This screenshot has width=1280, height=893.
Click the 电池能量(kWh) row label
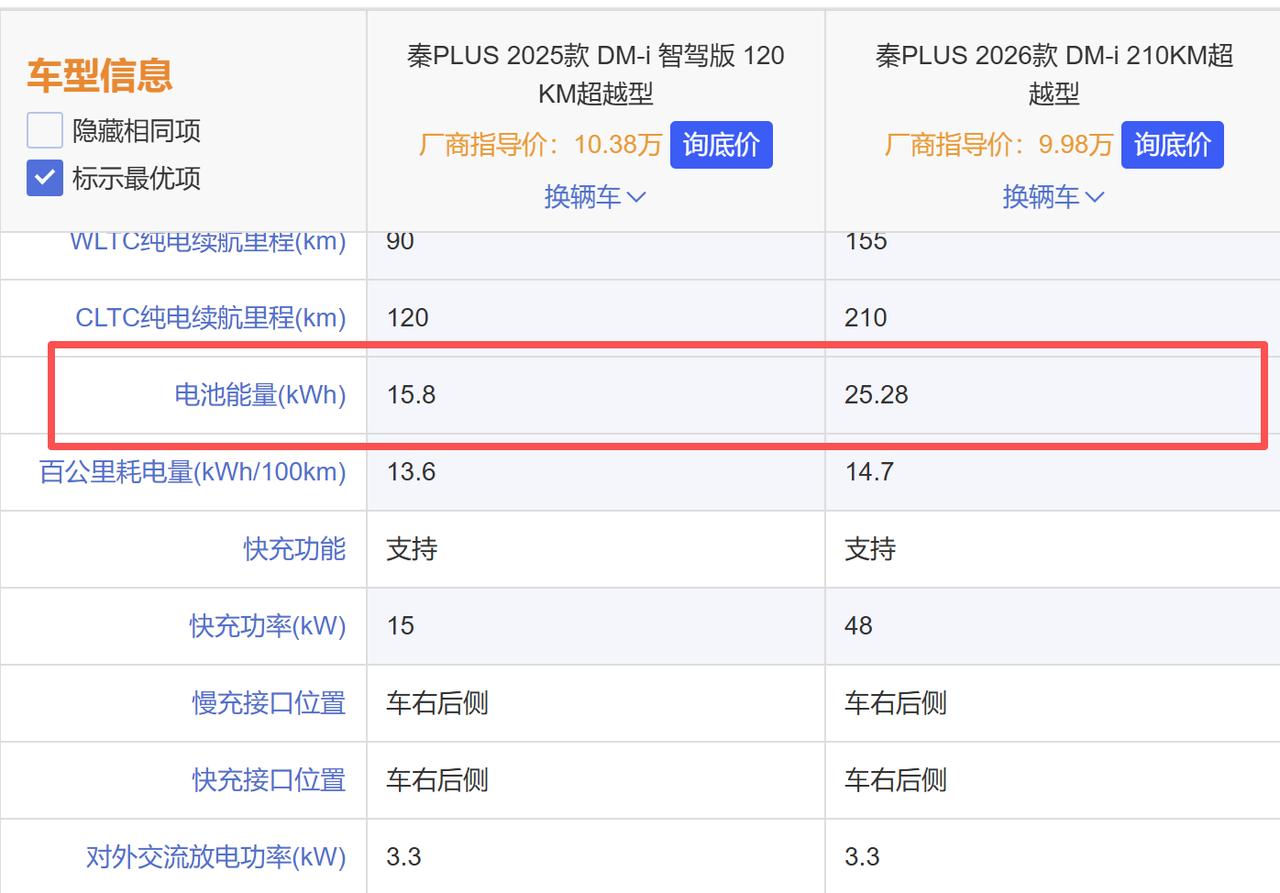[x=260, y=395]
